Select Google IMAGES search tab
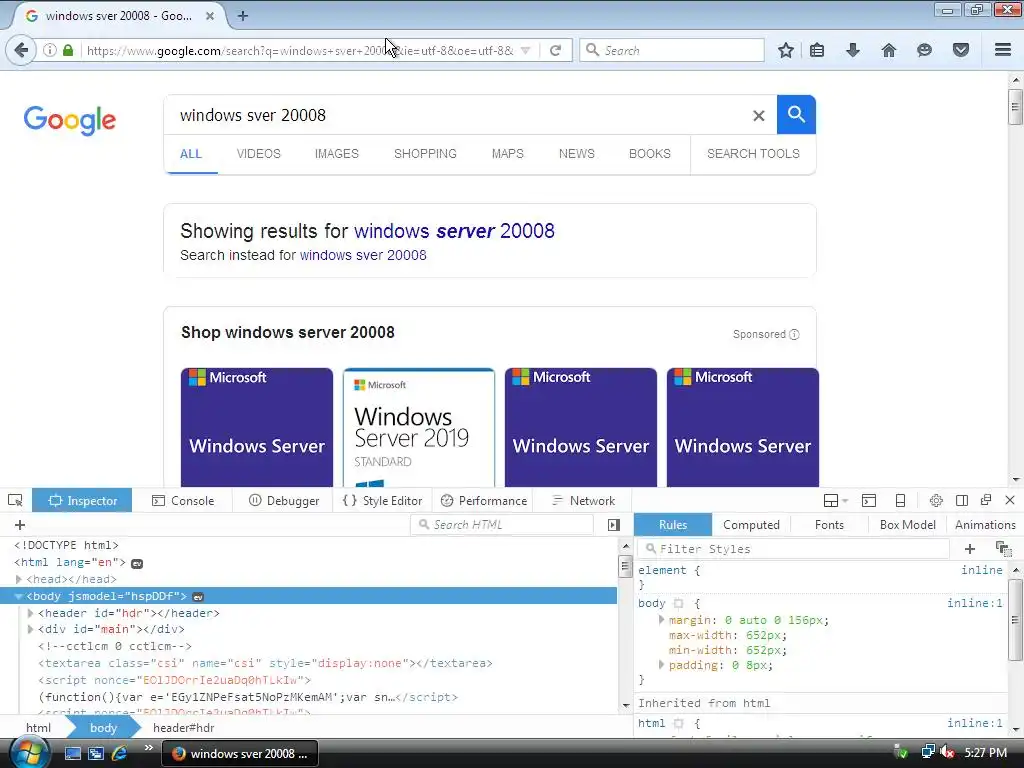This screenshot has height=768, width=1024. (x=336, y=154)
